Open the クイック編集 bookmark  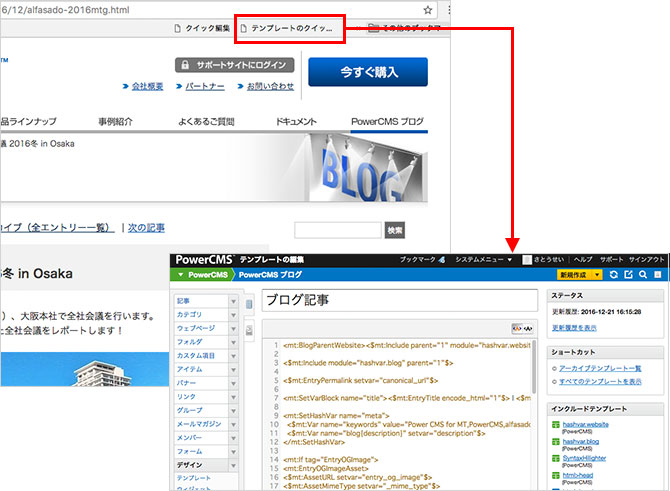[x=202, y=29]
